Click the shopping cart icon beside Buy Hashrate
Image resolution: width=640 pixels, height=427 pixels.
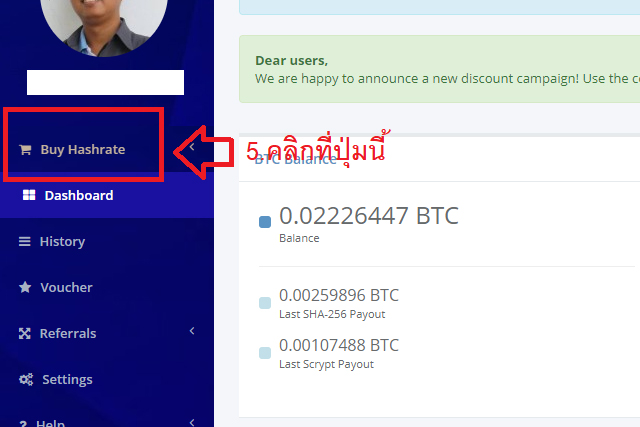pos(25,150)
